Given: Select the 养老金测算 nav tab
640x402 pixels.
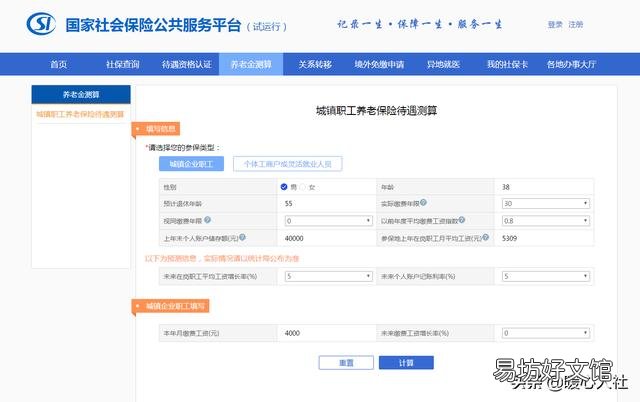Looking at the screenshot, I should (251, 64).
